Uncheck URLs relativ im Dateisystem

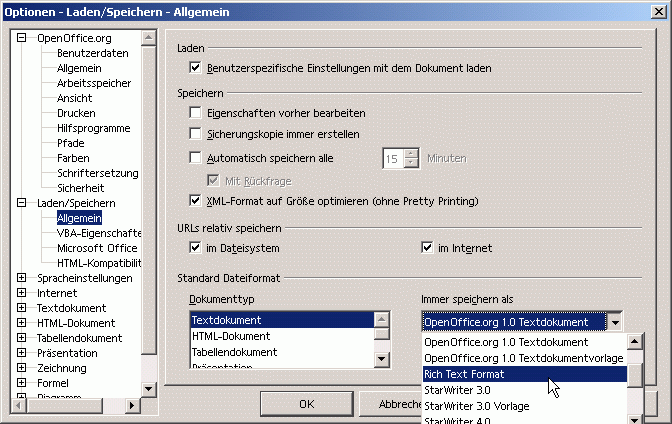coord(195,247)
